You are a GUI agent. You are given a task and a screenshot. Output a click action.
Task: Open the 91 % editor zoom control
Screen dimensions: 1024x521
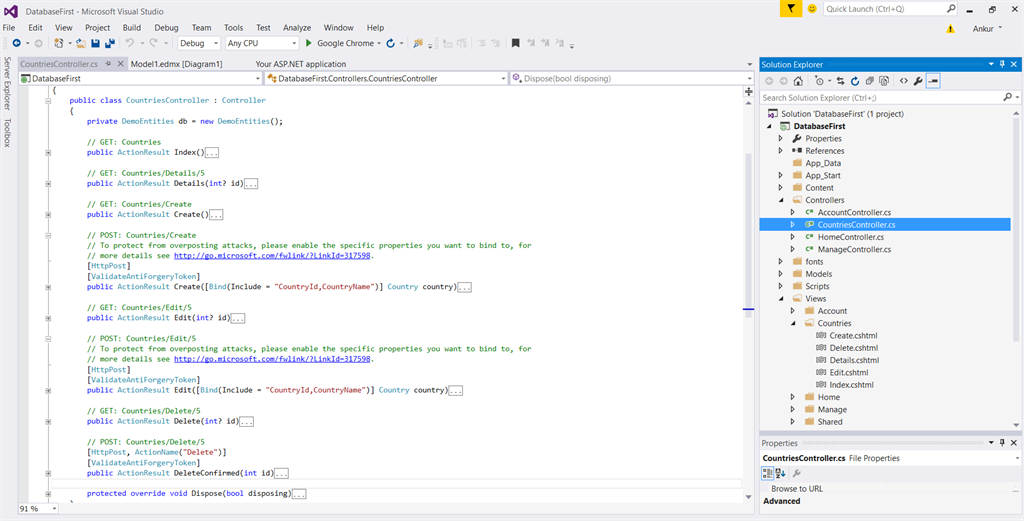tap(38, 509)
